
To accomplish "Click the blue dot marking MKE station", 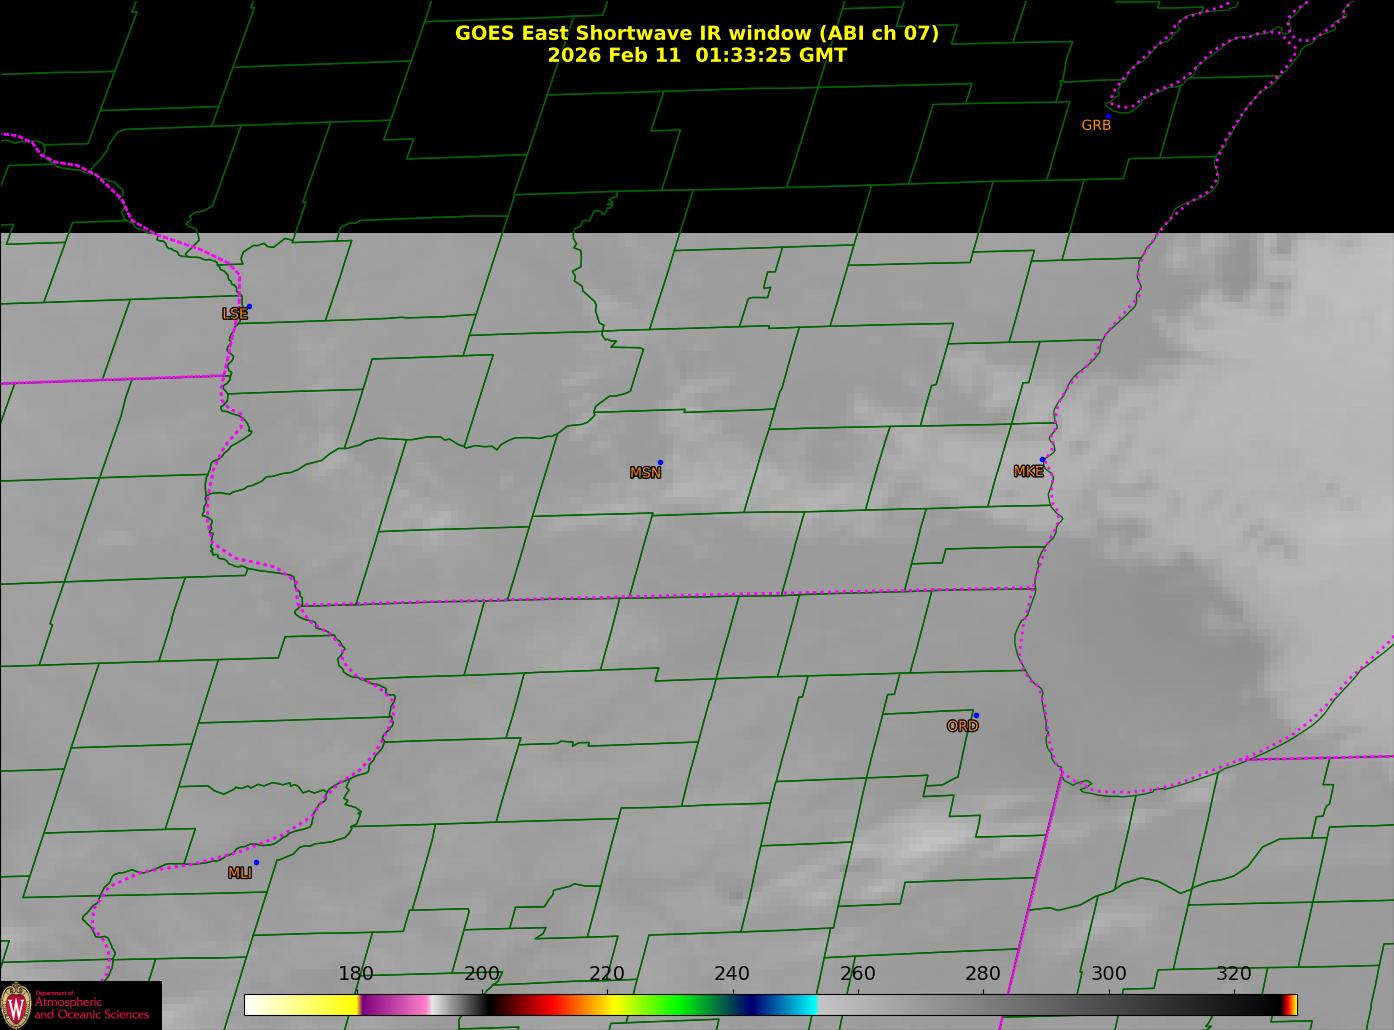I will (1042, 460).
